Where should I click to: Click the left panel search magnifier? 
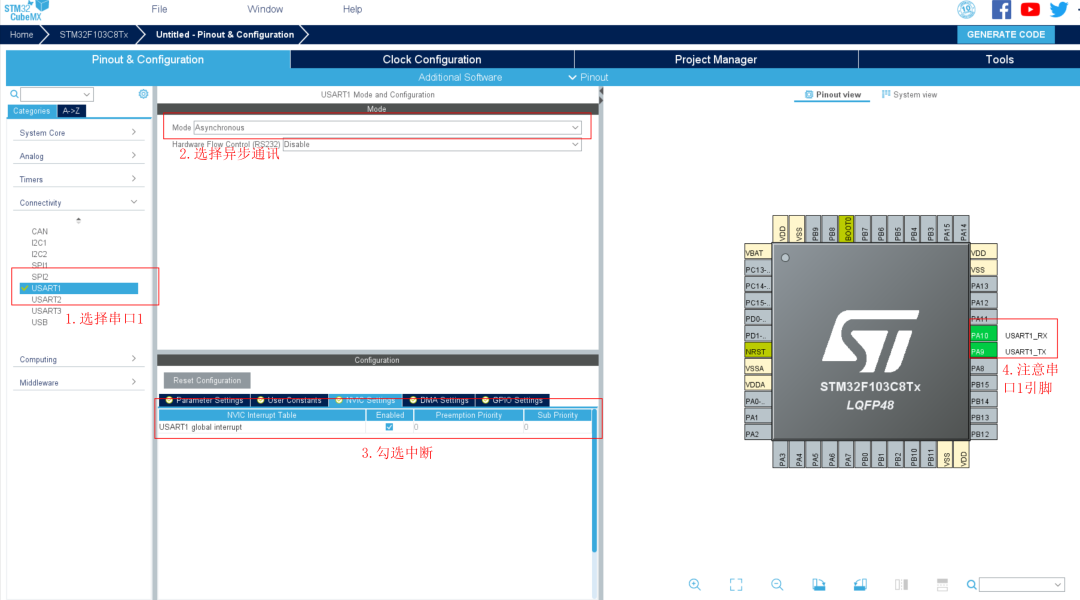click(14, 94)
